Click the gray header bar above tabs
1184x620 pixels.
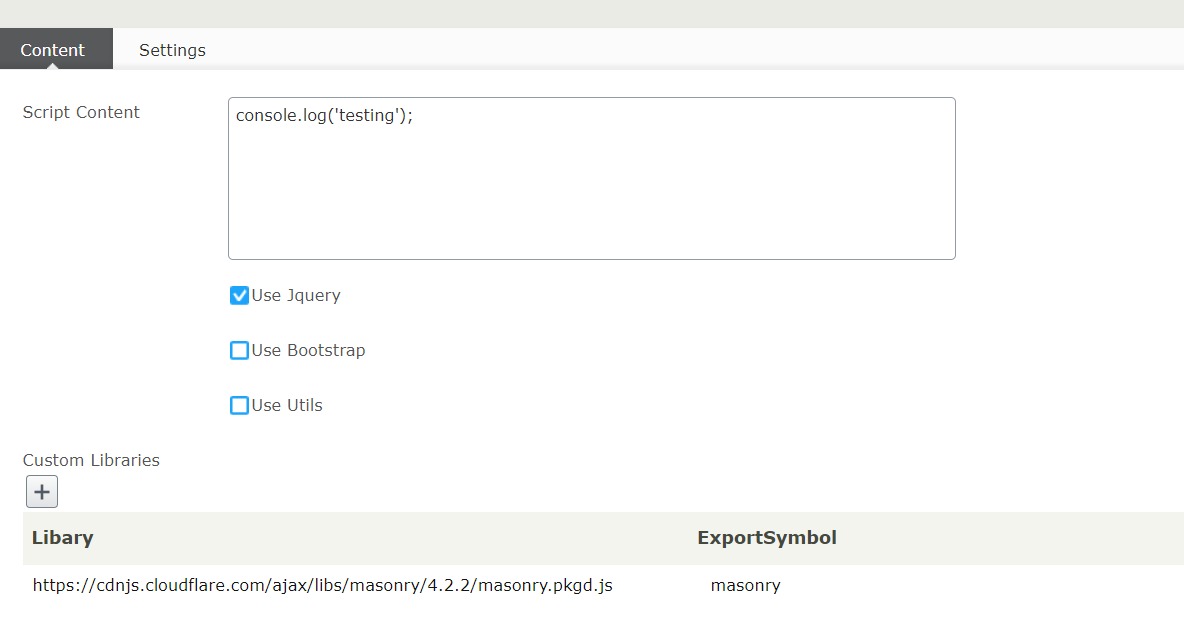click(x=592, y=13)
